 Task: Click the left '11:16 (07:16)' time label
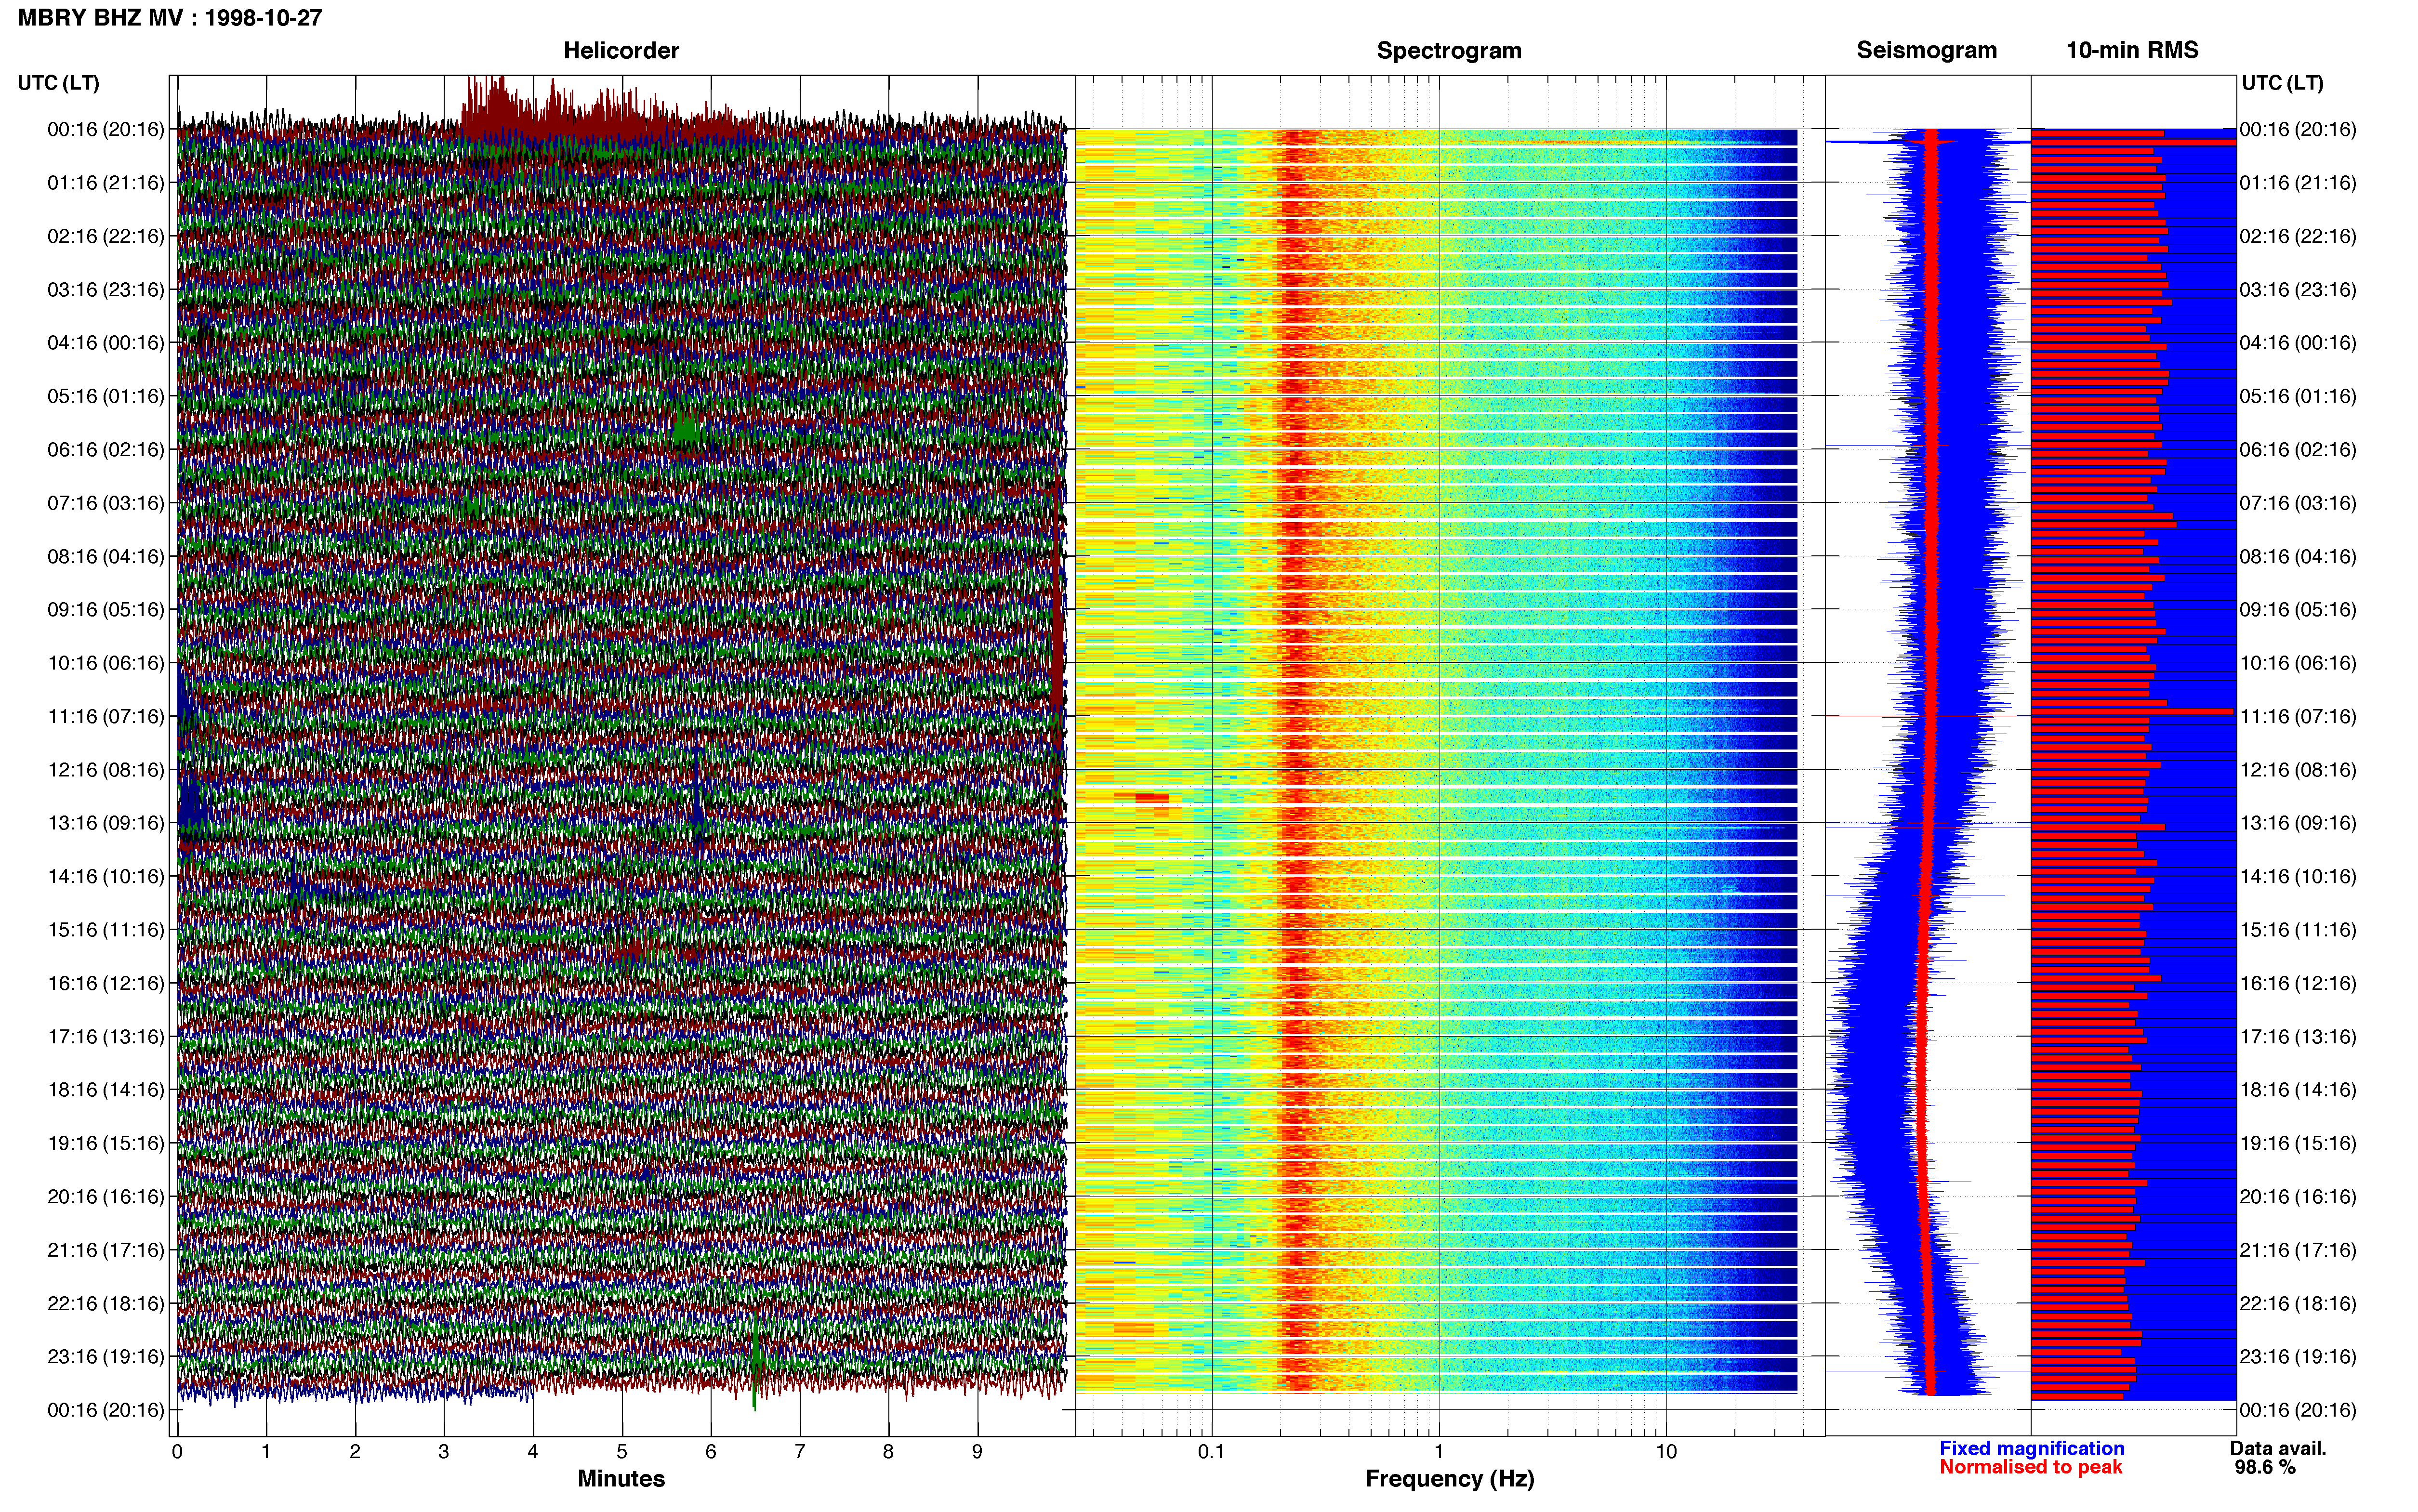click(106, 717)
